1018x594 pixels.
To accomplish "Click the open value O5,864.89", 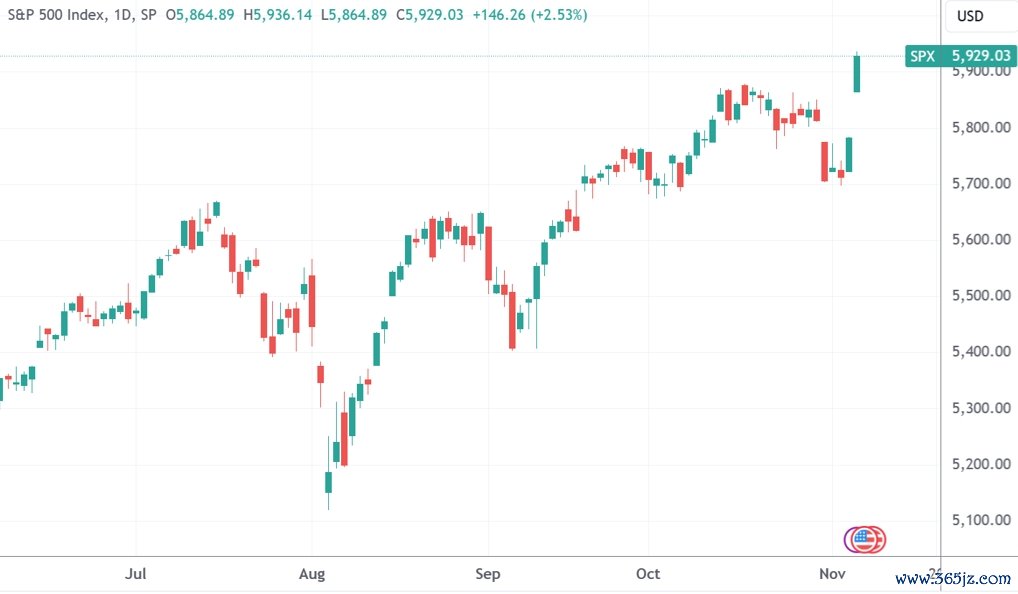I will pyautogui.click(x=200, y=15).
